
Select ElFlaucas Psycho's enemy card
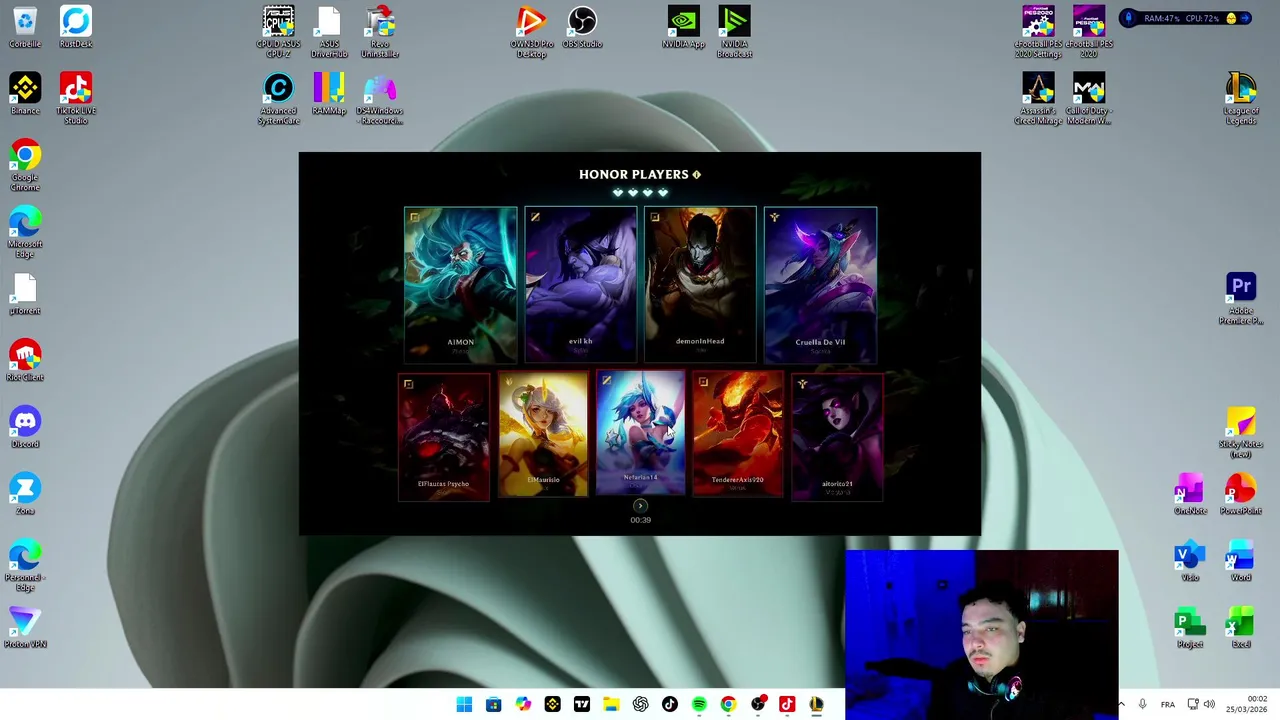(x=444, y=436)
